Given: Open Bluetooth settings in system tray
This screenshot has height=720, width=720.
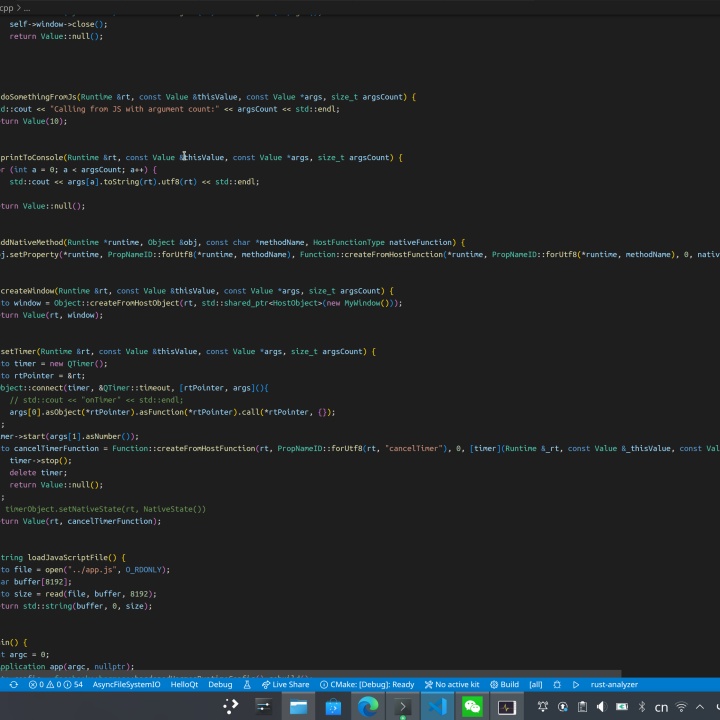Looking at the screenshot, I should coord(641,707).
